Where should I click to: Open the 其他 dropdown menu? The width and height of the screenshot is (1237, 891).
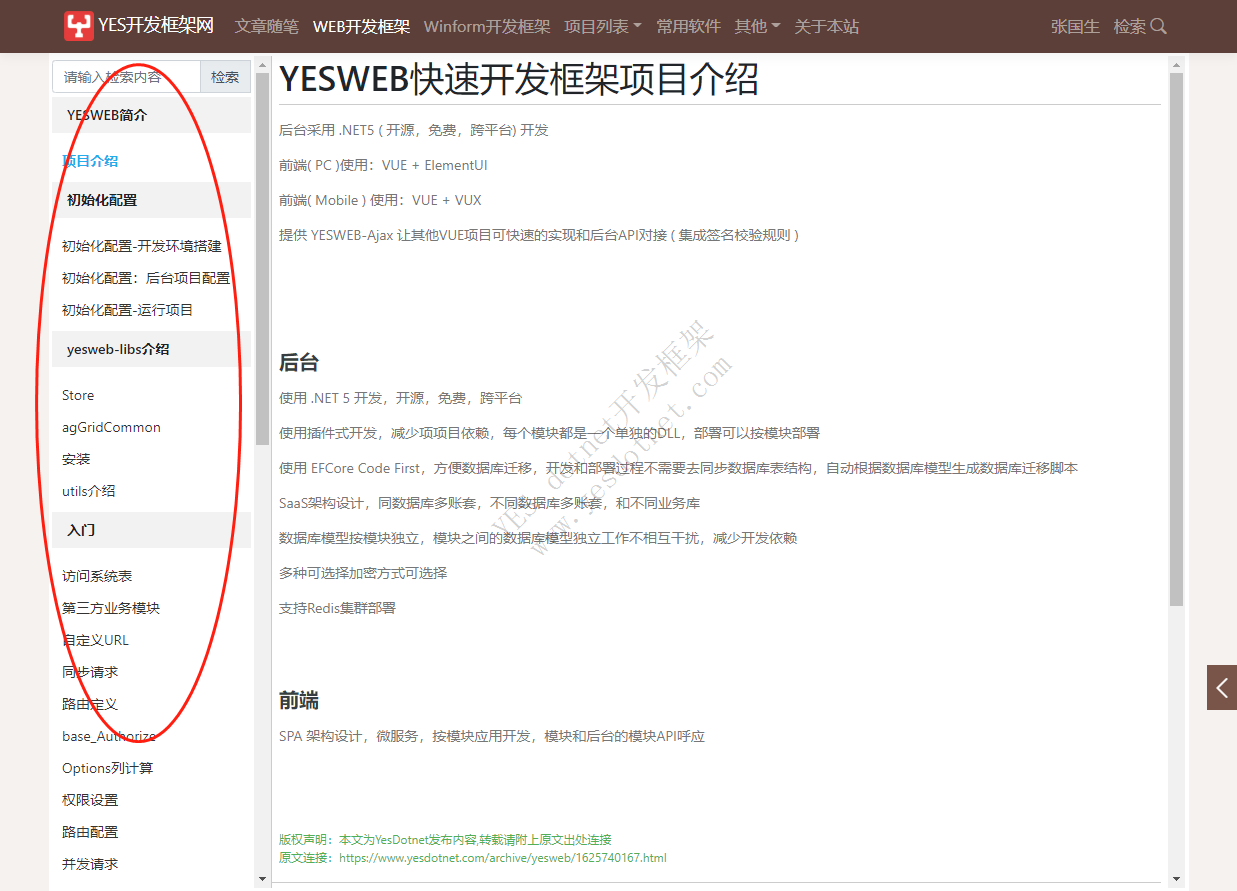[758, 27]
